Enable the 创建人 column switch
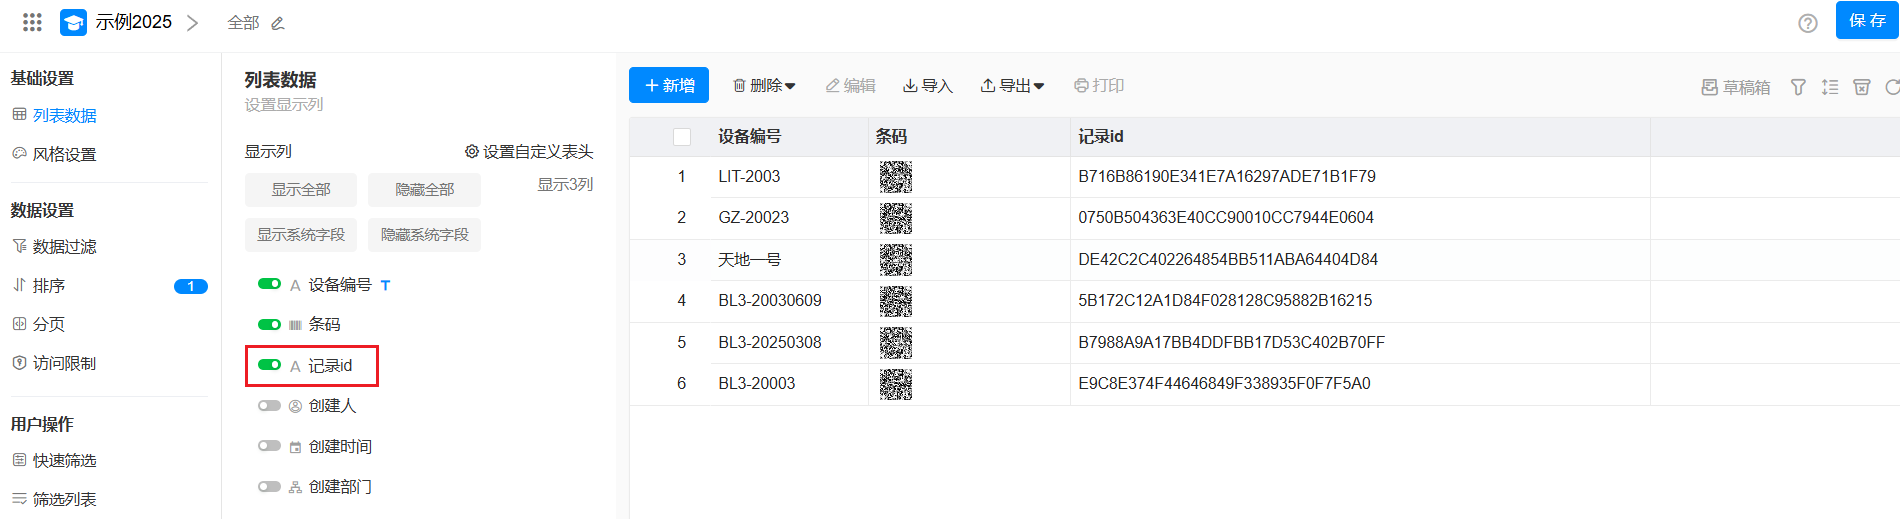Viewport: 1900px width, 519px height. 269,406
